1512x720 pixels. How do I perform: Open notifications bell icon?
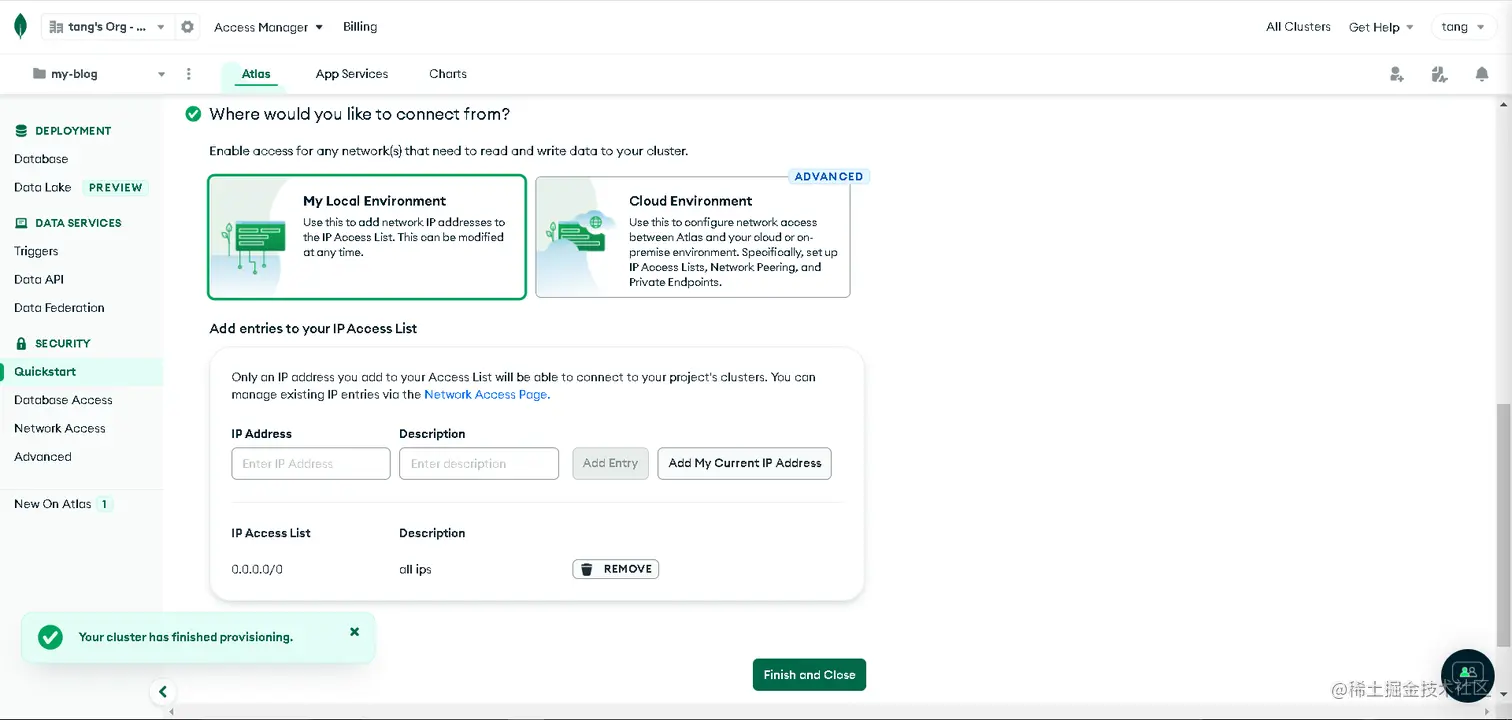tap(1482, 74)
